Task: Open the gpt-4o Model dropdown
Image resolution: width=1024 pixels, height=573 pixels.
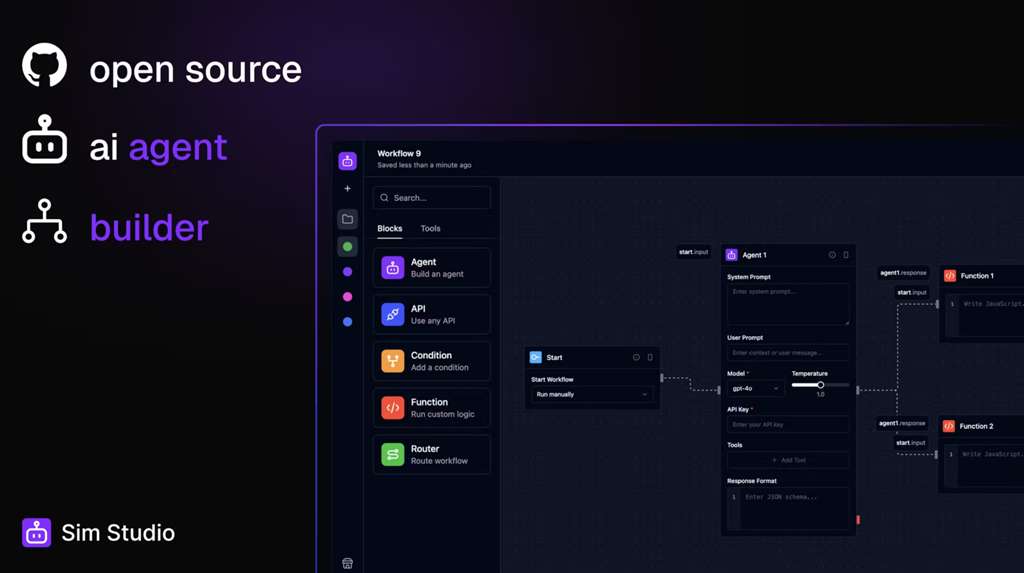Action: click(x=755, y=388)
